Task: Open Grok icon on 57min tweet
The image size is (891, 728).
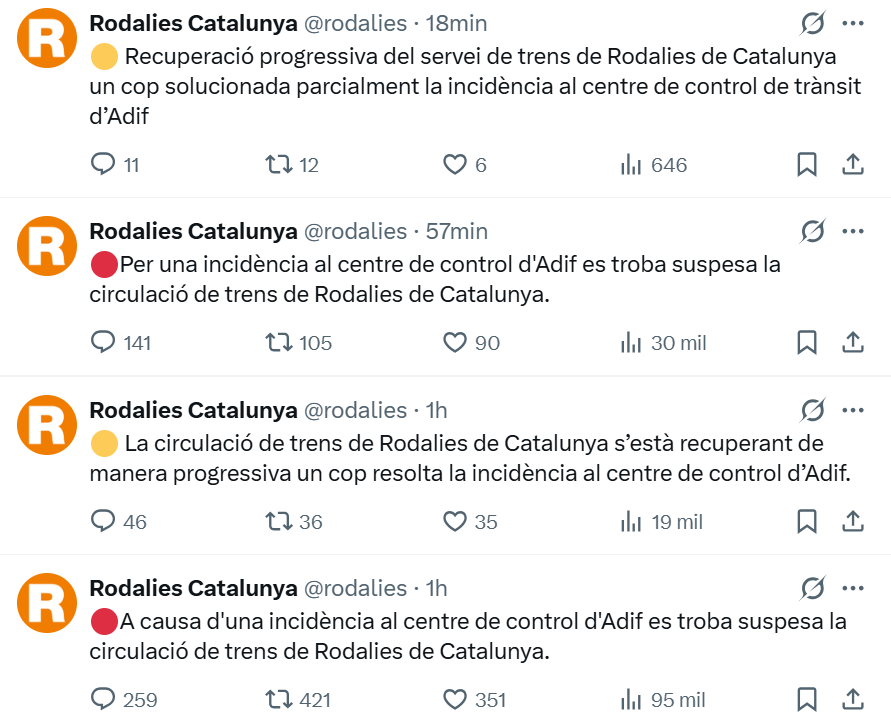Action: click(x=813, y=231)
